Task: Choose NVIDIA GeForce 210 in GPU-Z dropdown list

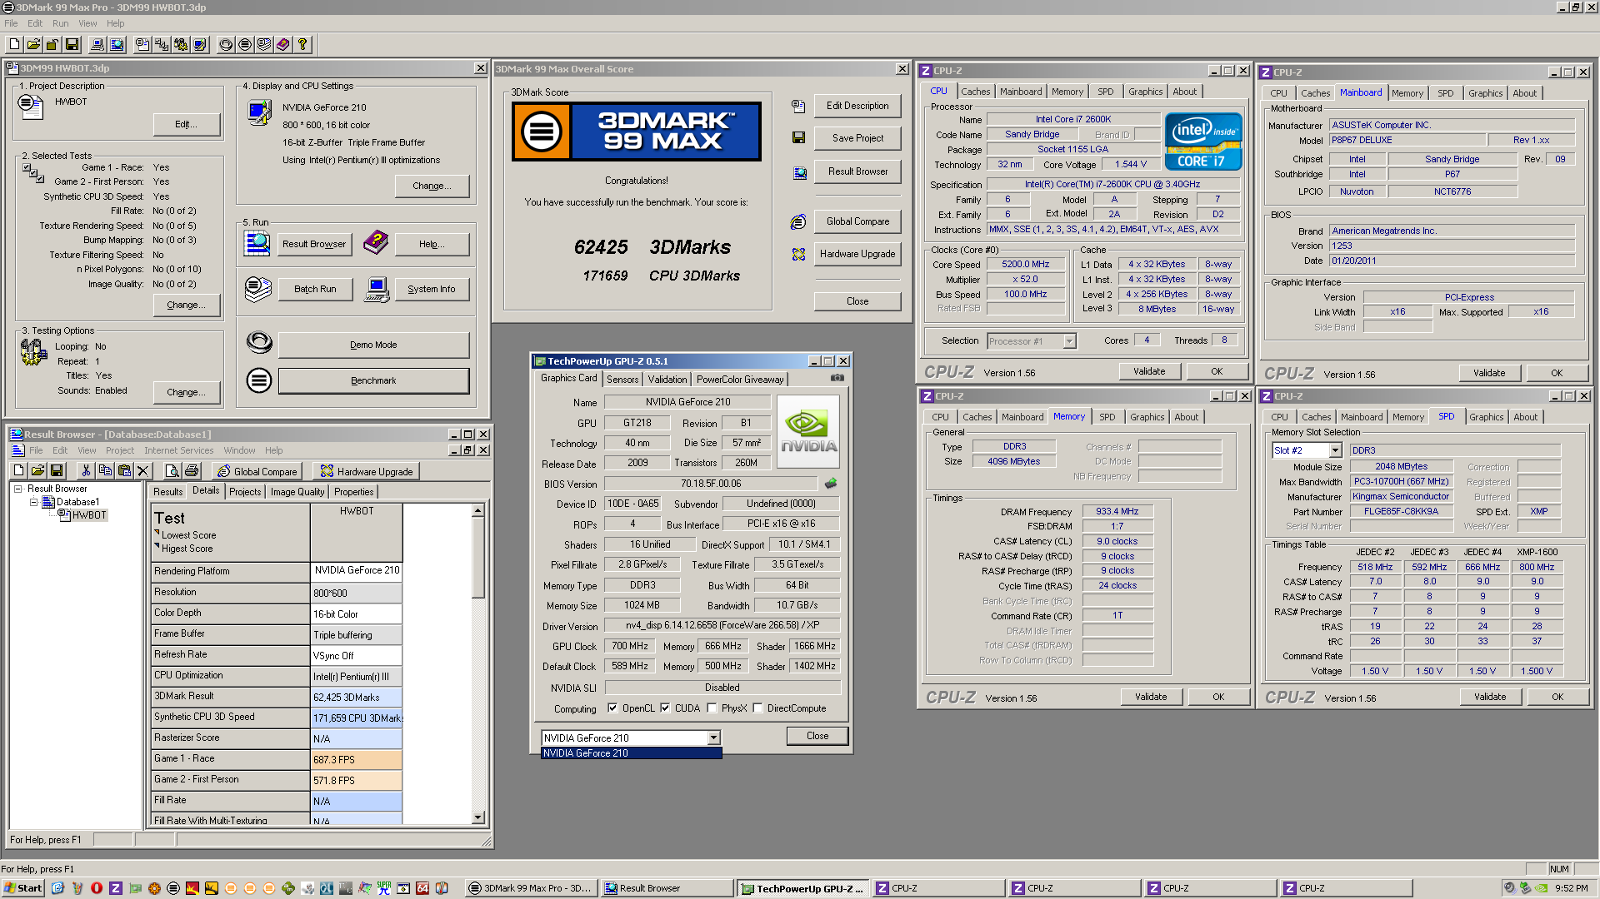Action: pos(631,753)
